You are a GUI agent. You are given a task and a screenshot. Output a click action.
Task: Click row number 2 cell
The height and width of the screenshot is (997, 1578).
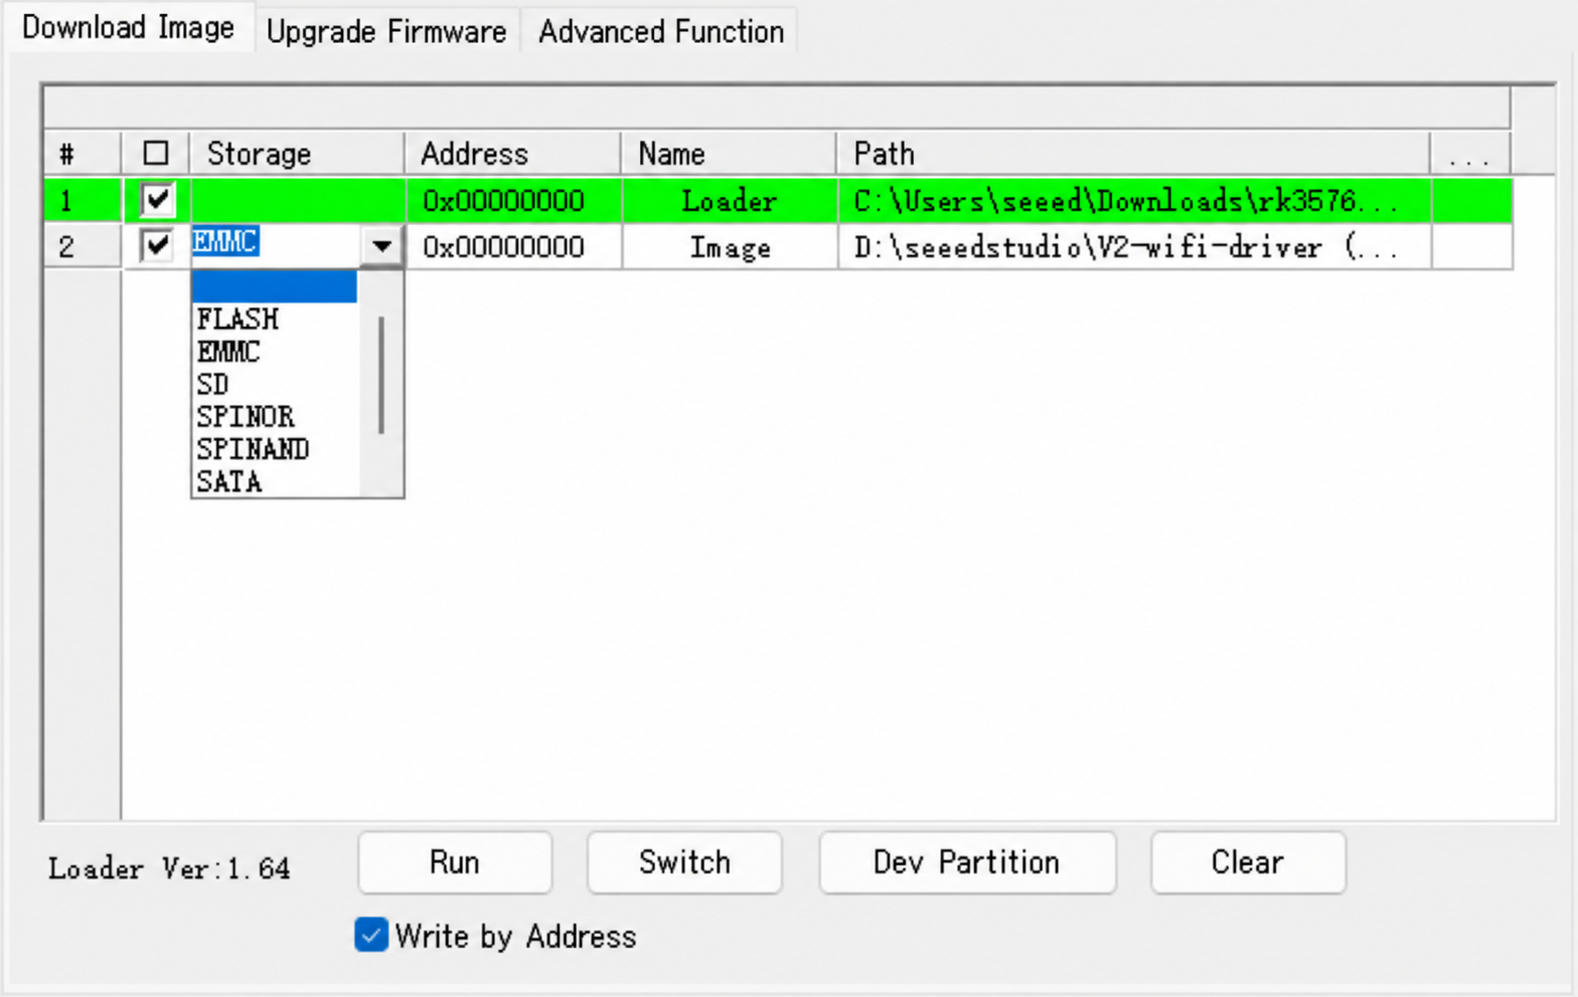[x=82, y=247]
